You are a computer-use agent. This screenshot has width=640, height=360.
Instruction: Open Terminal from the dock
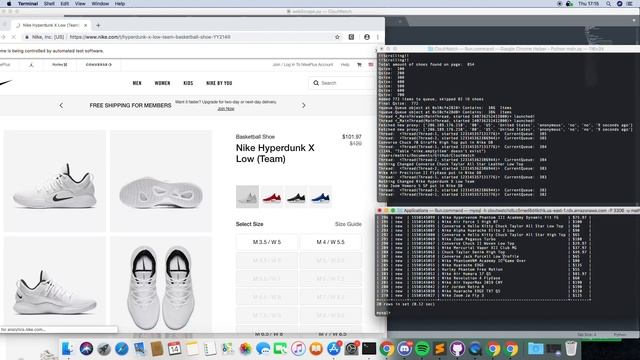coord(369,349)
